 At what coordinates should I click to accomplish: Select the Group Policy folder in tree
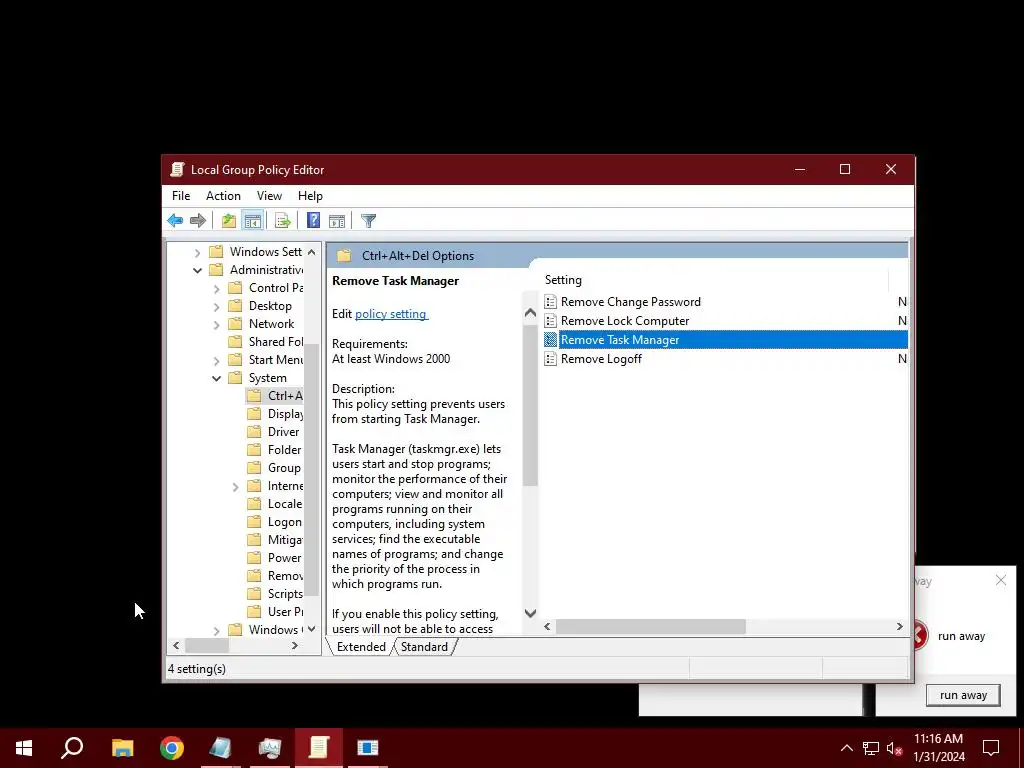[275, 468]
